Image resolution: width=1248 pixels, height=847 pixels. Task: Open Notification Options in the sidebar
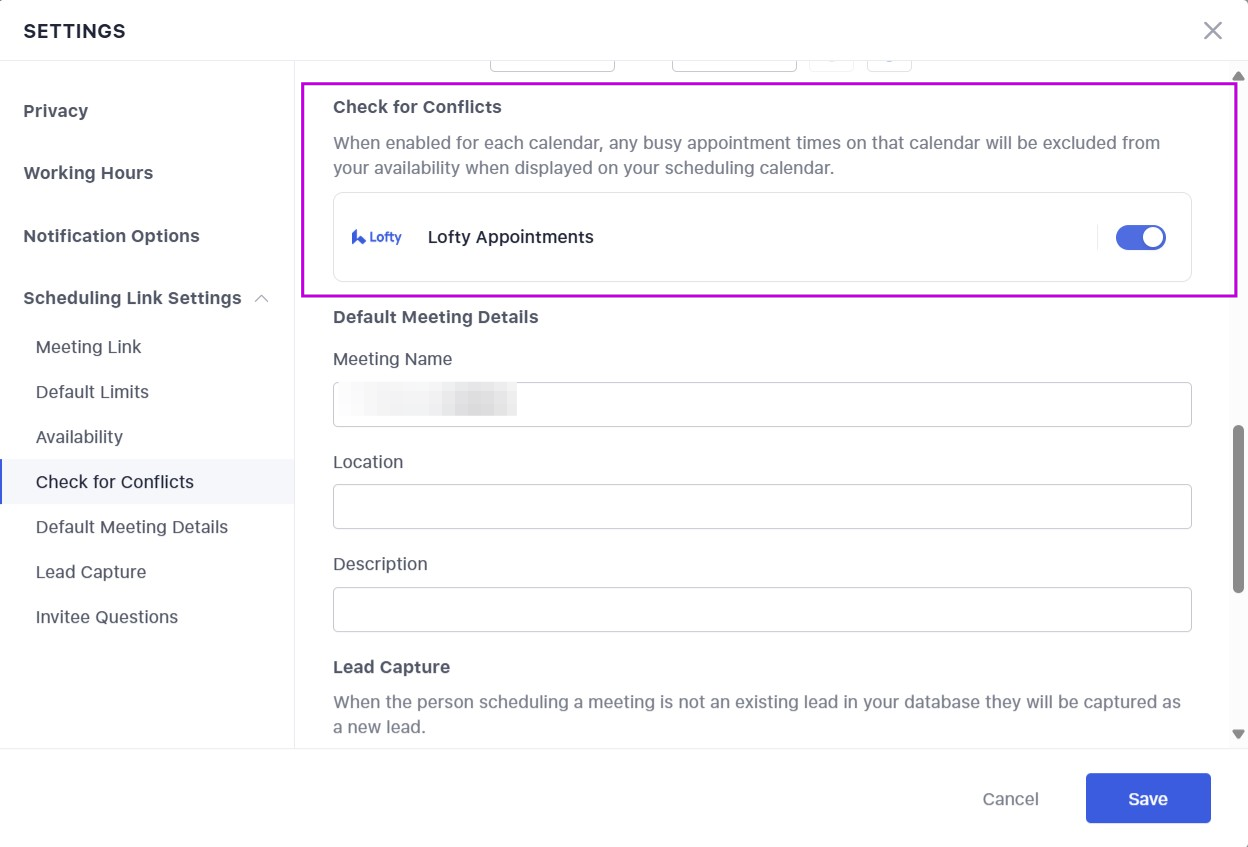(x=111, y=236)
